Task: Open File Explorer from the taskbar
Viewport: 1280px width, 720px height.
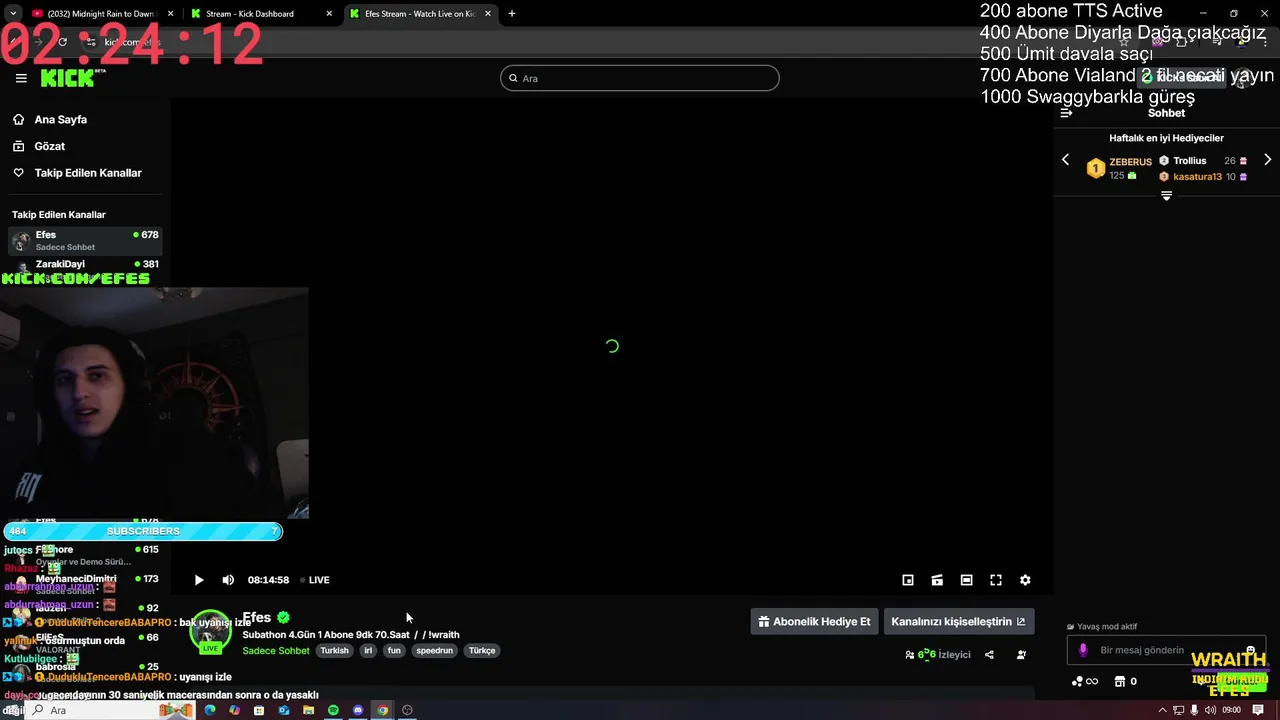Action: tap(308, 710)
